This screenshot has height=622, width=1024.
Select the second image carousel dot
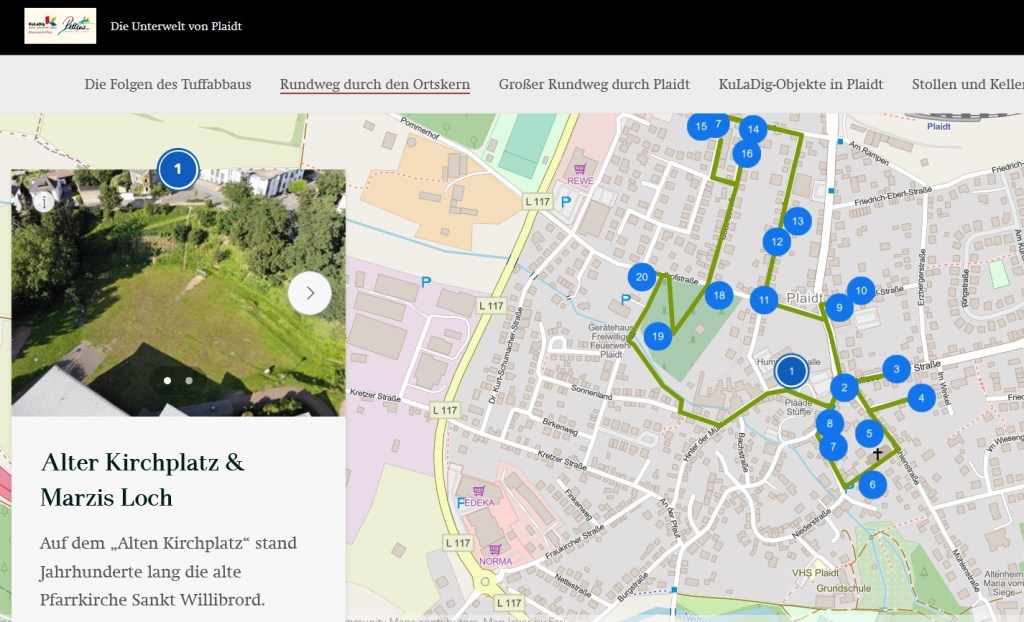[189, 380]
